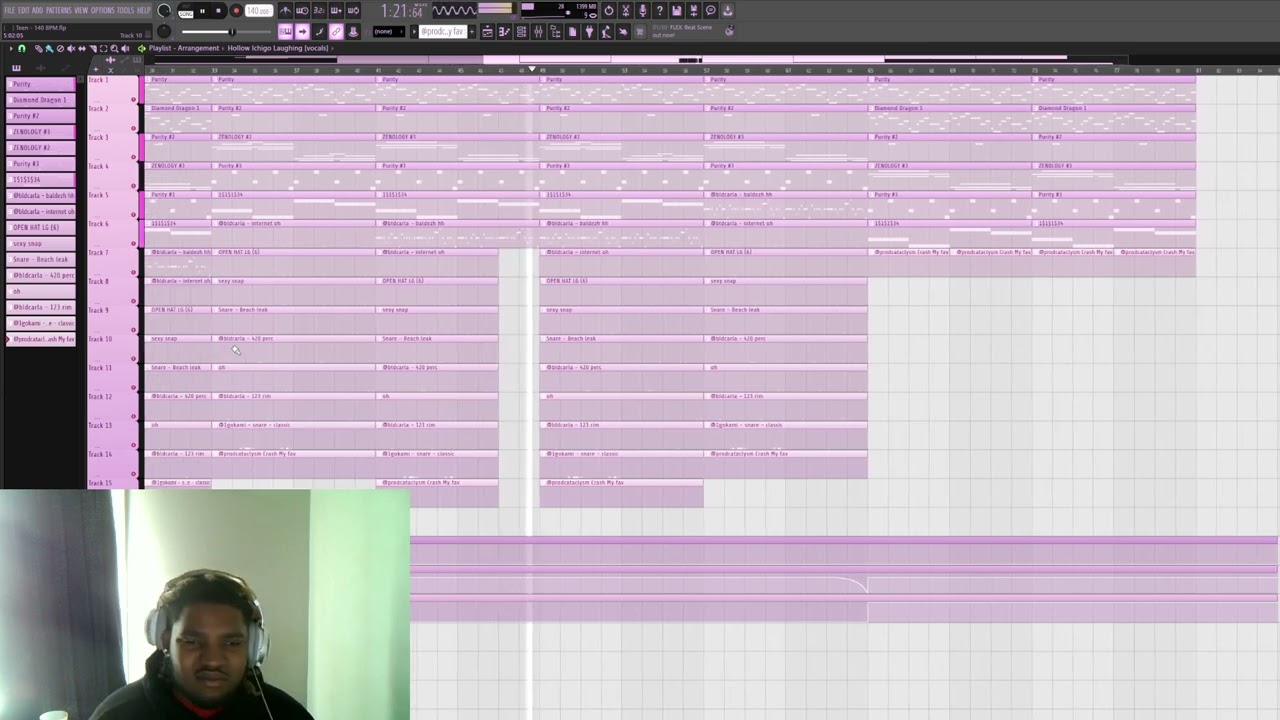The height and width of the screenshot is (720, 1280).
Task: Open the TOOLS menu
Action: pos(125,10)
